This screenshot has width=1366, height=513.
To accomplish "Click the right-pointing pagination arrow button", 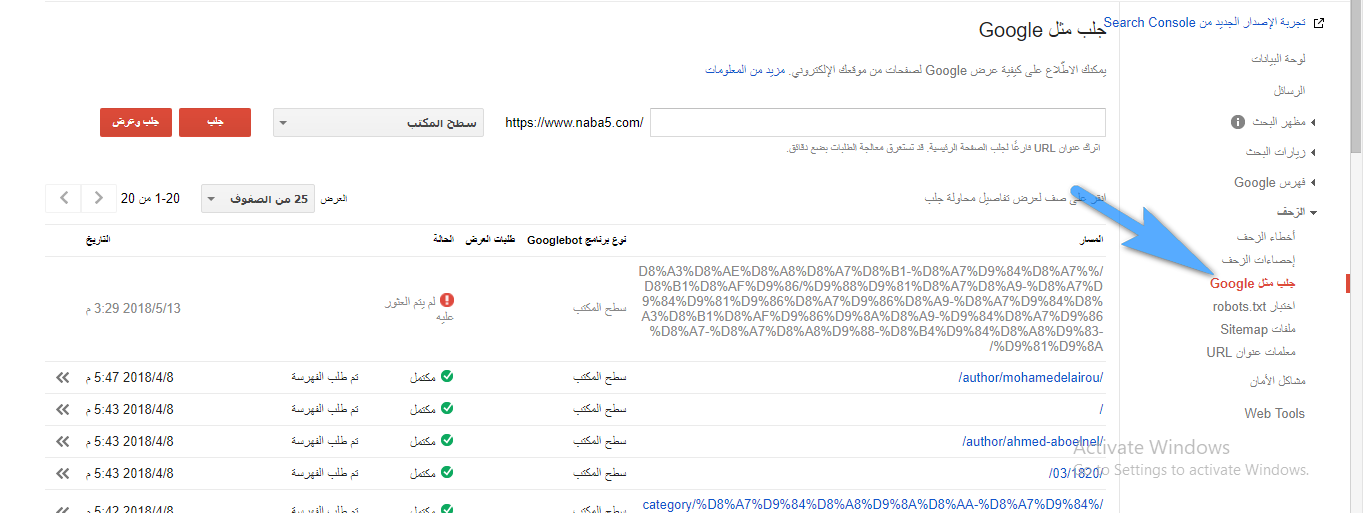I will (x=98, y=198).
